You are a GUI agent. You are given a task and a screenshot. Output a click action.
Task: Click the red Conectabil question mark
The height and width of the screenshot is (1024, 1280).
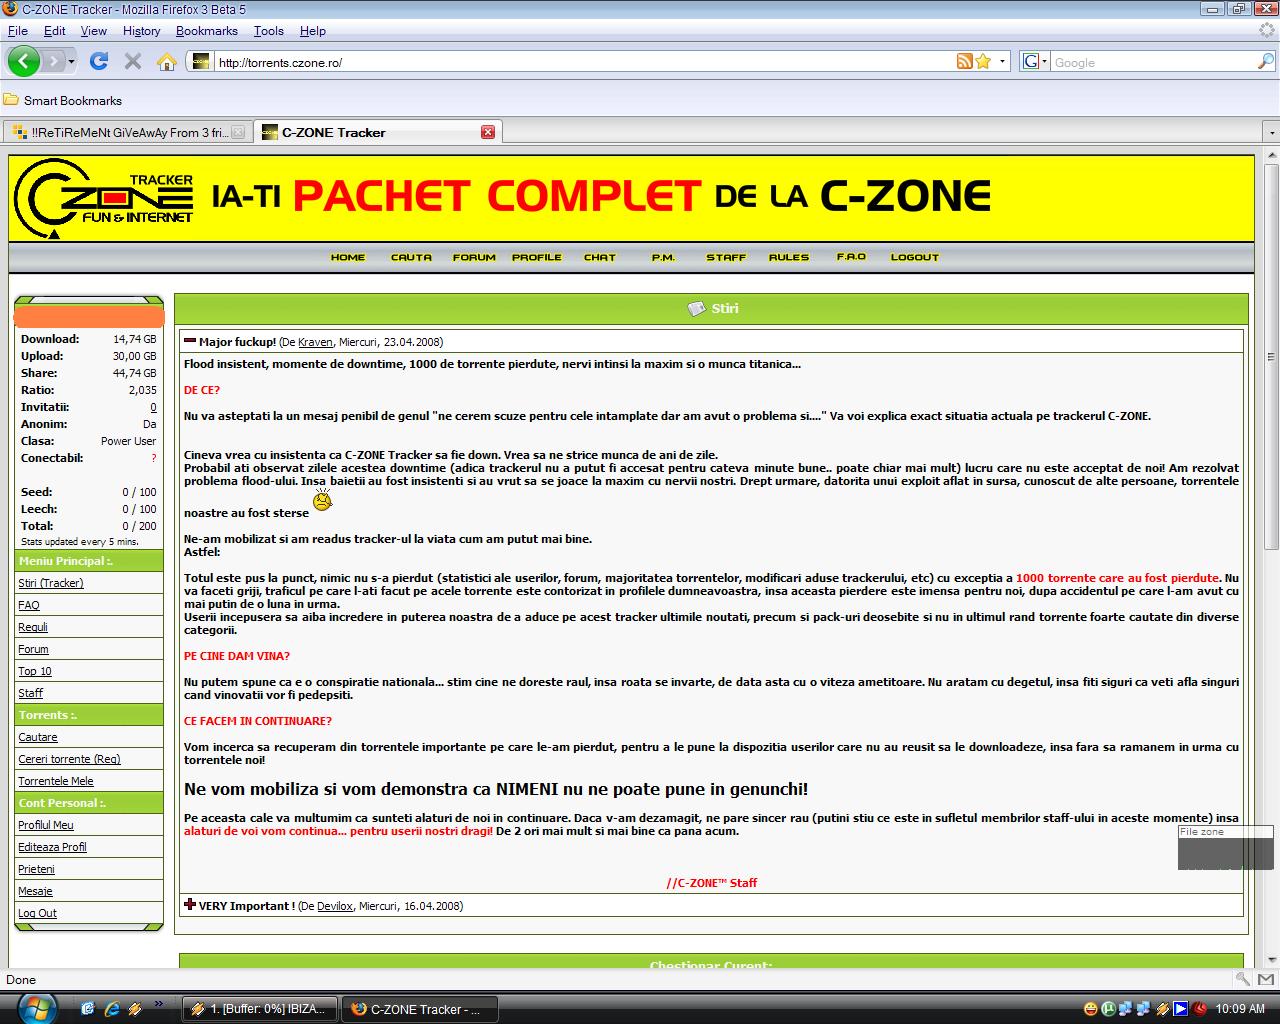[154, 458]
